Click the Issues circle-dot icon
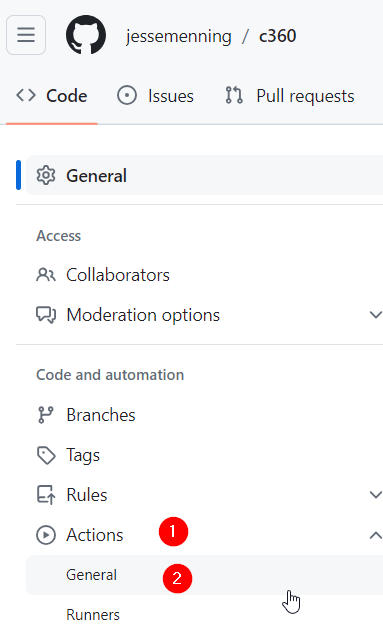The height and width of the screenshot is (629, 383). click(x=127, y=96)
